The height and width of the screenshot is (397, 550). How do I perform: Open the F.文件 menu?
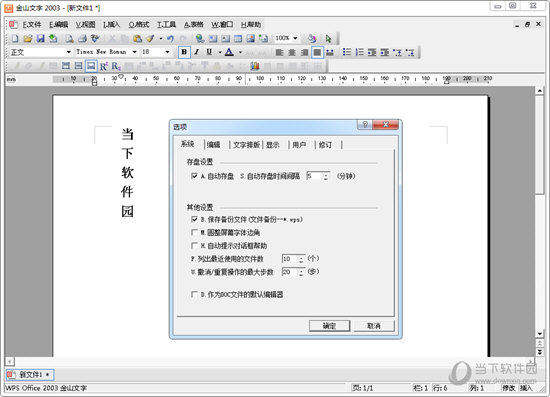(32, 25)
